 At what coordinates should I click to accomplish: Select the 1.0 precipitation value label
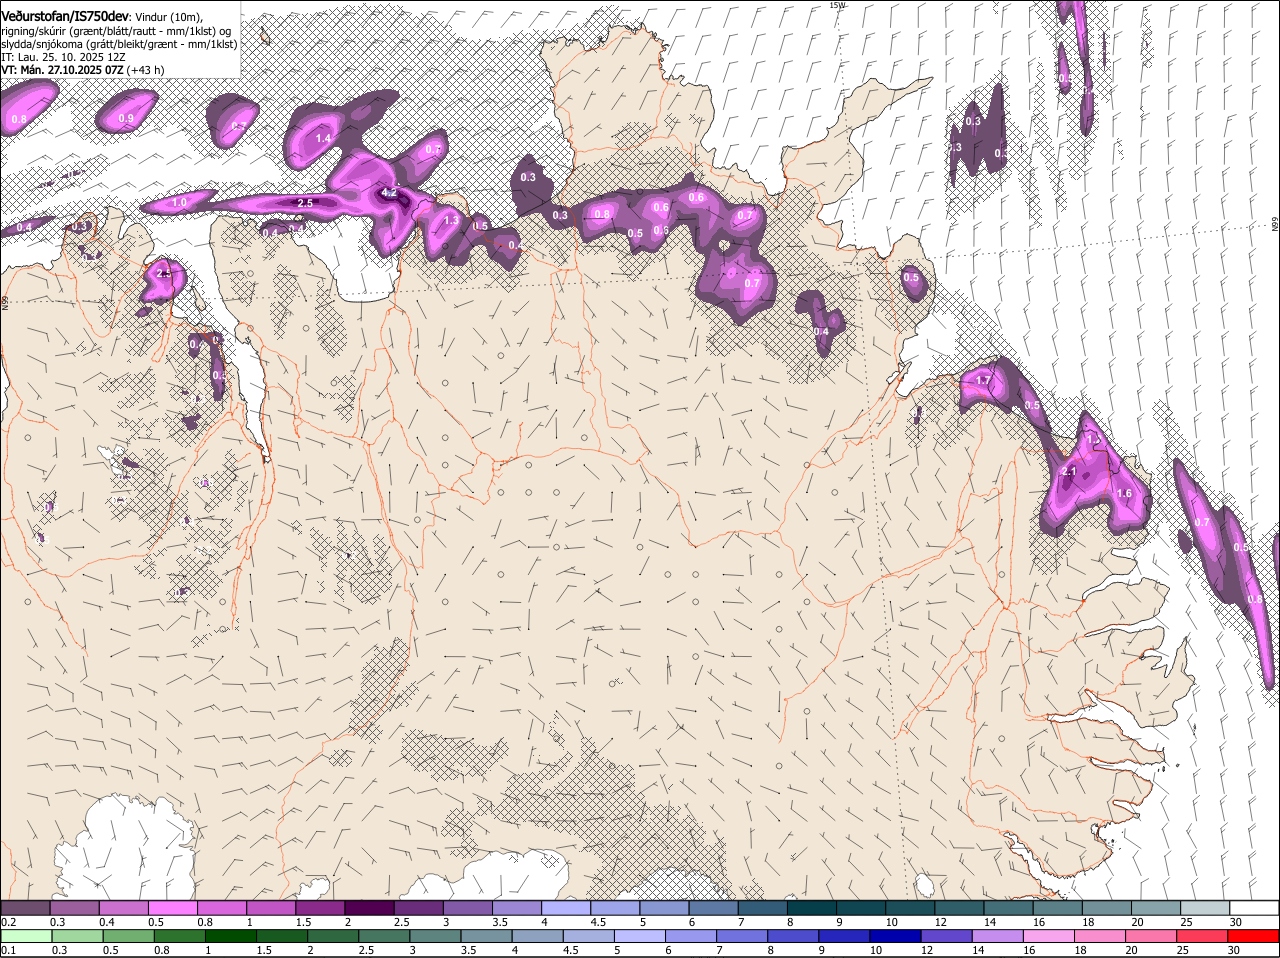pos(179,203)
